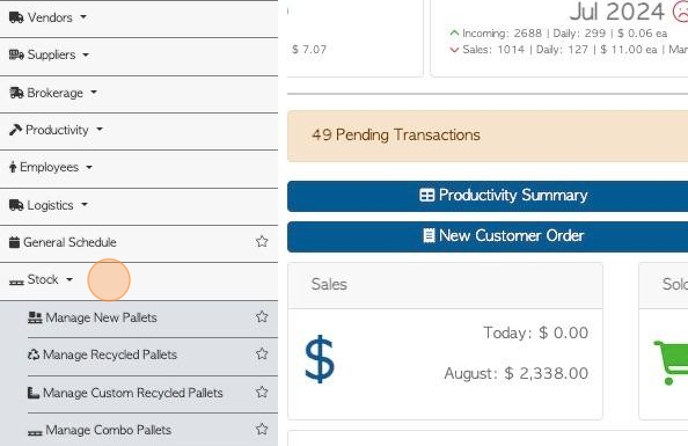Star Manage Combo Pallets as favorite
The image size is (688, 446).
point(262,430)
